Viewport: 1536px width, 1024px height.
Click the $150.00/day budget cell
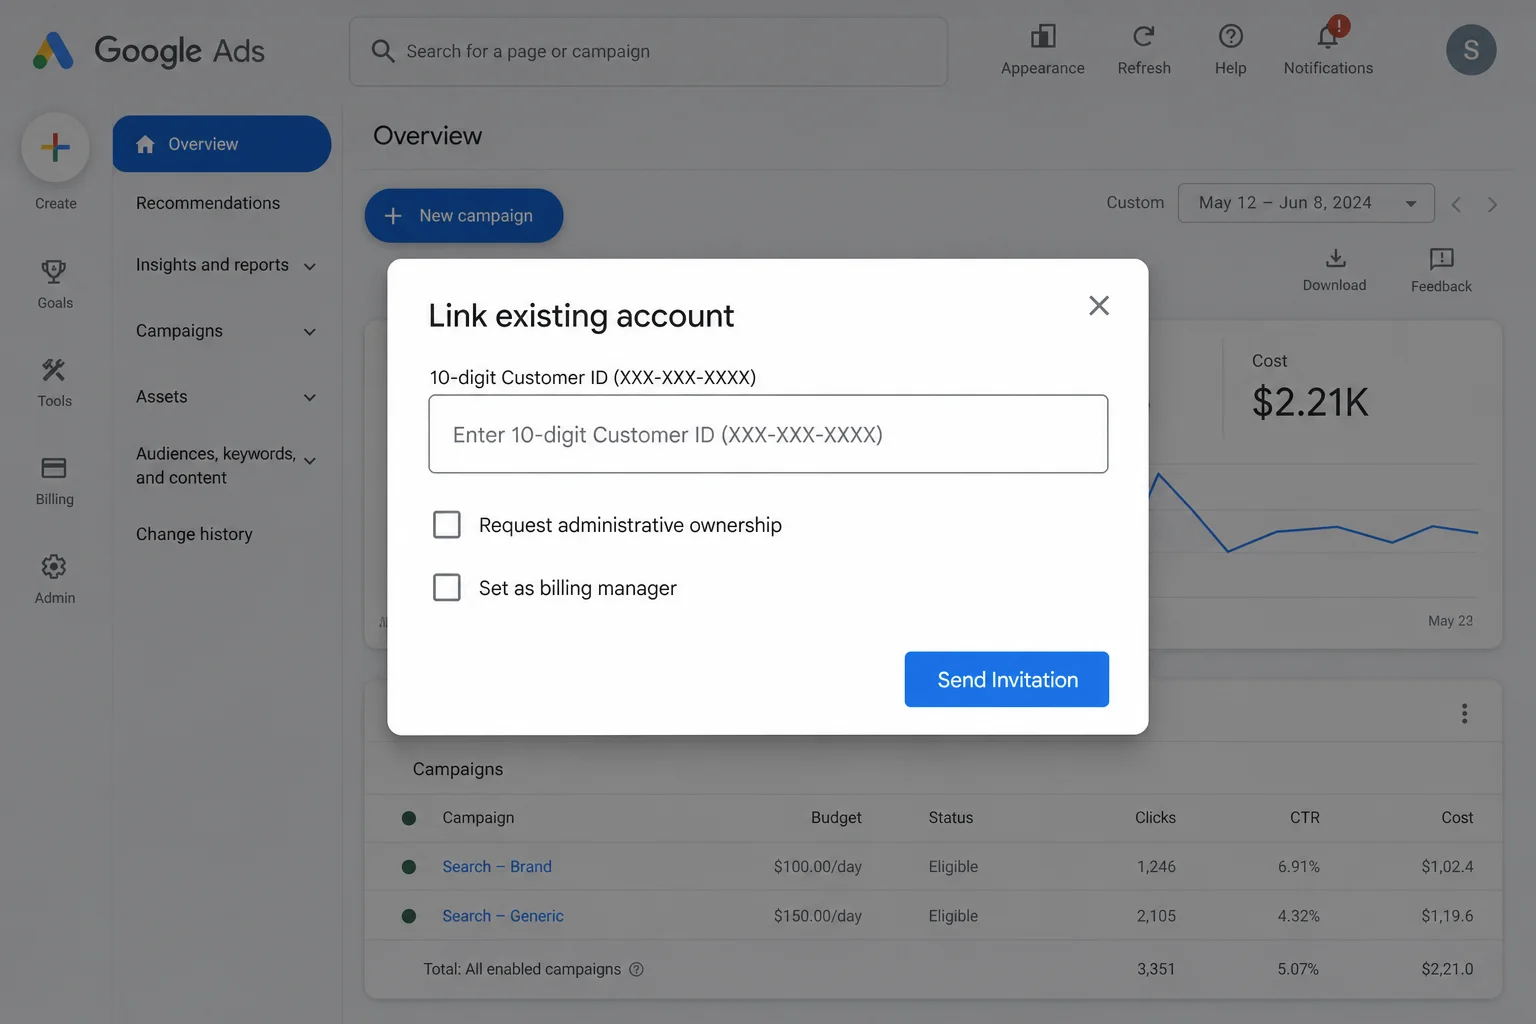[x=817, y=916]
